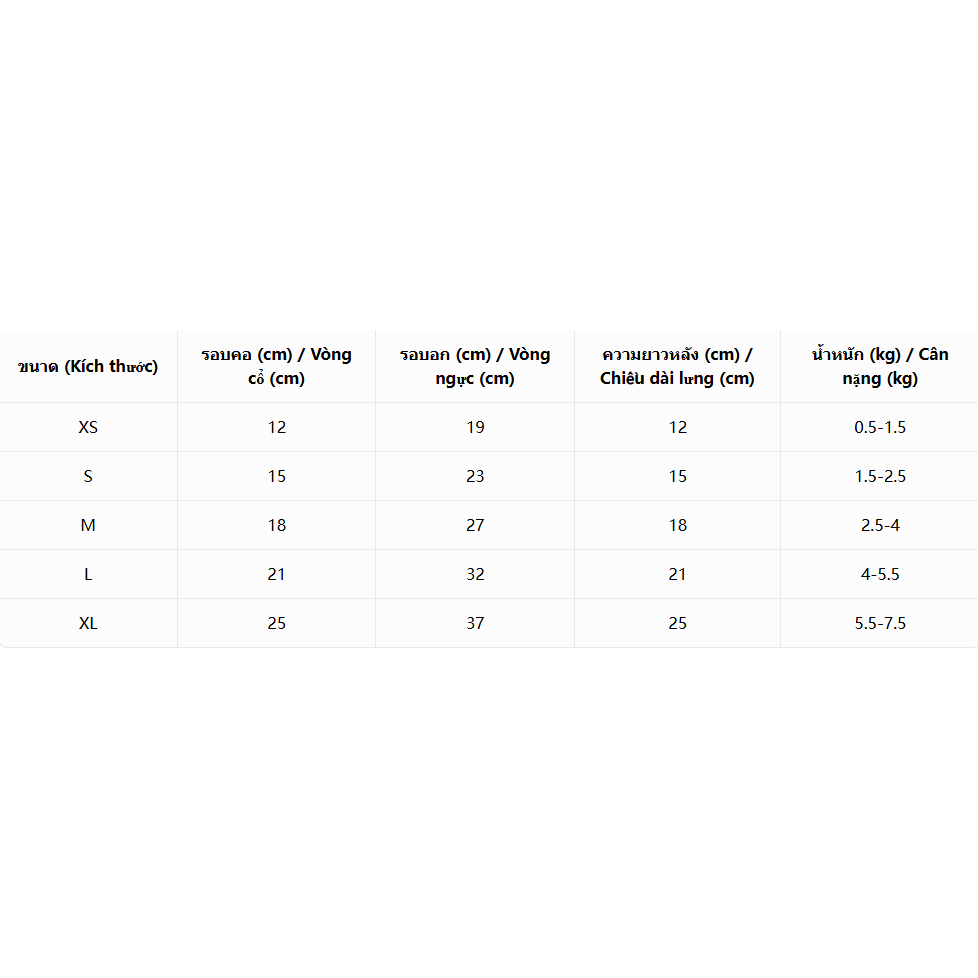Select the S size row label
Viewport: 978px width, 978px height.
(x=88, y=477)
